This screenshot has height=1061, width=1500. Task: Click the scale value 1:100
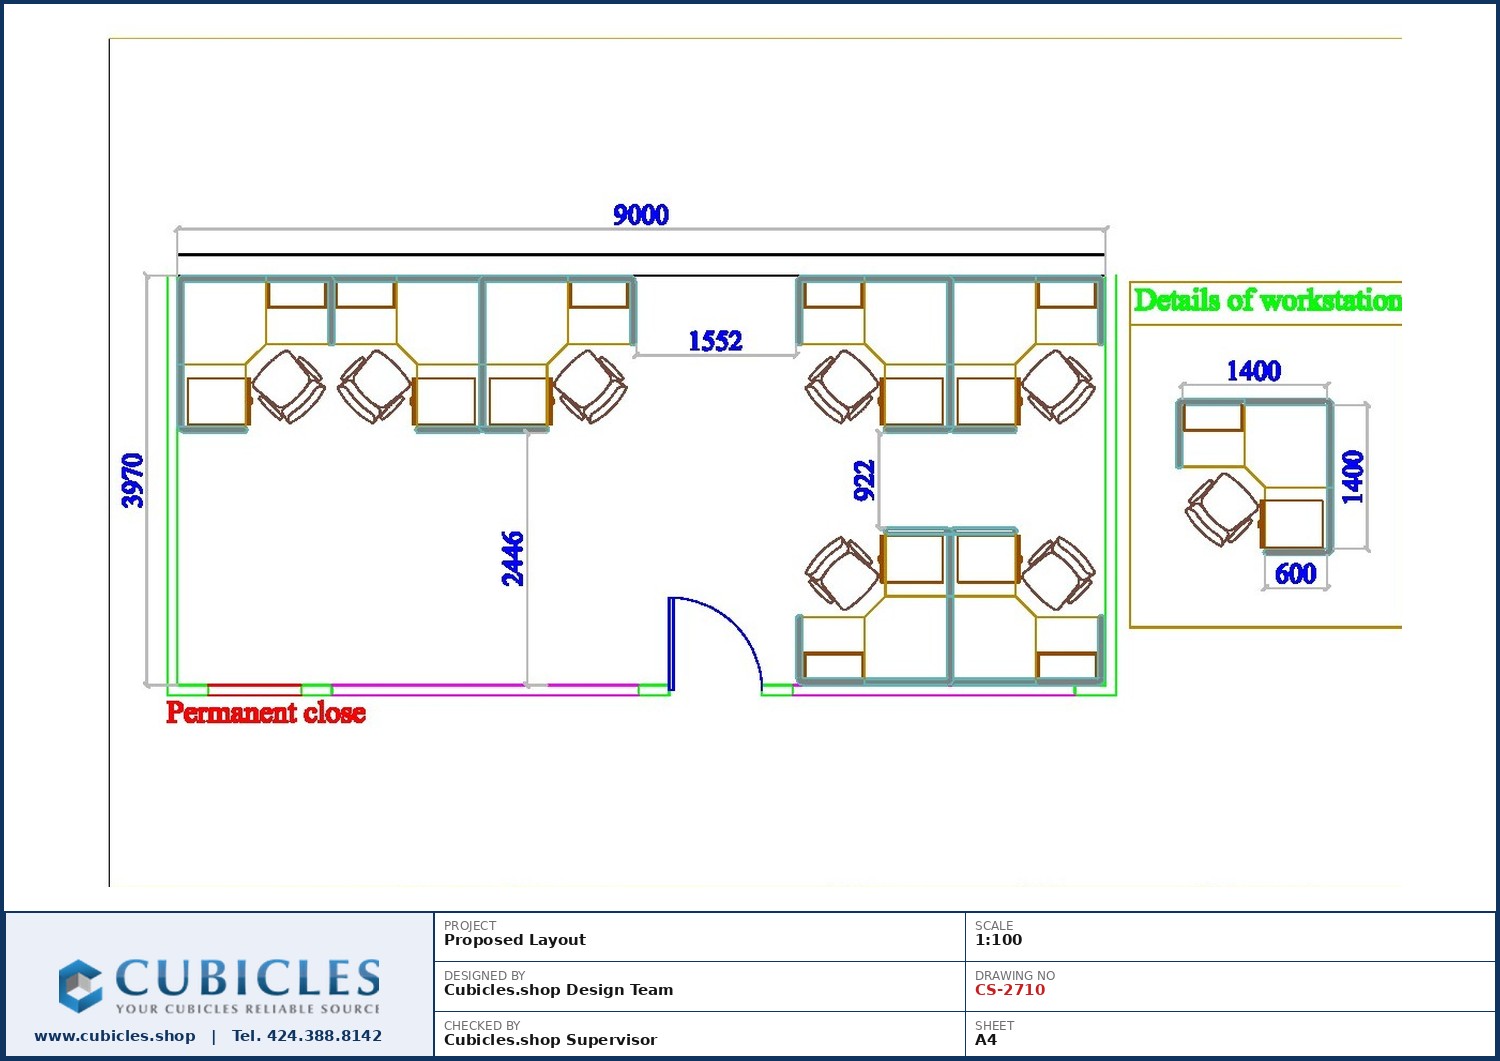tap(998, 940)
